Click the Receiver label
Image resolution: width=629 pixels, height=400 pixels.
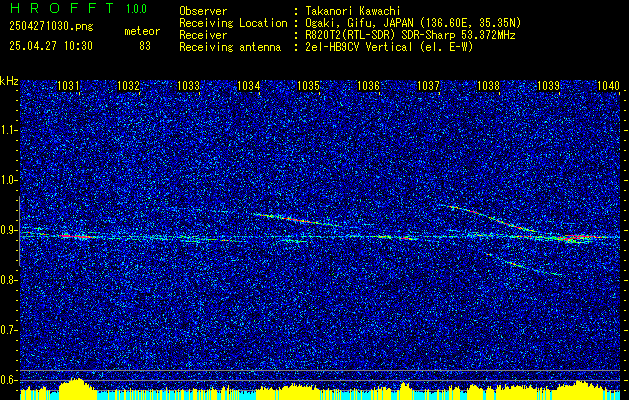pos(203,35)
